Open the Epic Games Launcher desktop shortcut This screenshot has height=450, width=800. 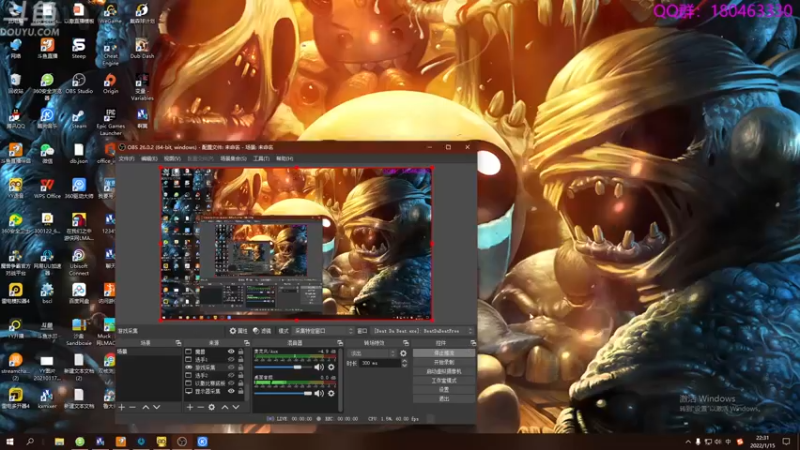(x=110, y=122)
